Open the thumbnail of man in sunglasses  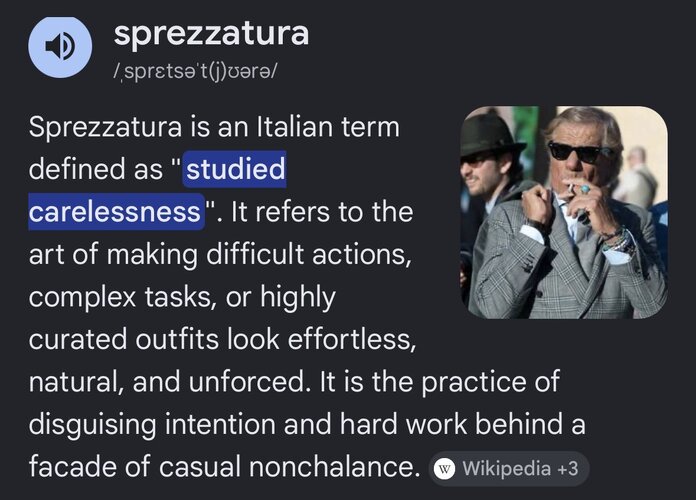coord(564,212)
